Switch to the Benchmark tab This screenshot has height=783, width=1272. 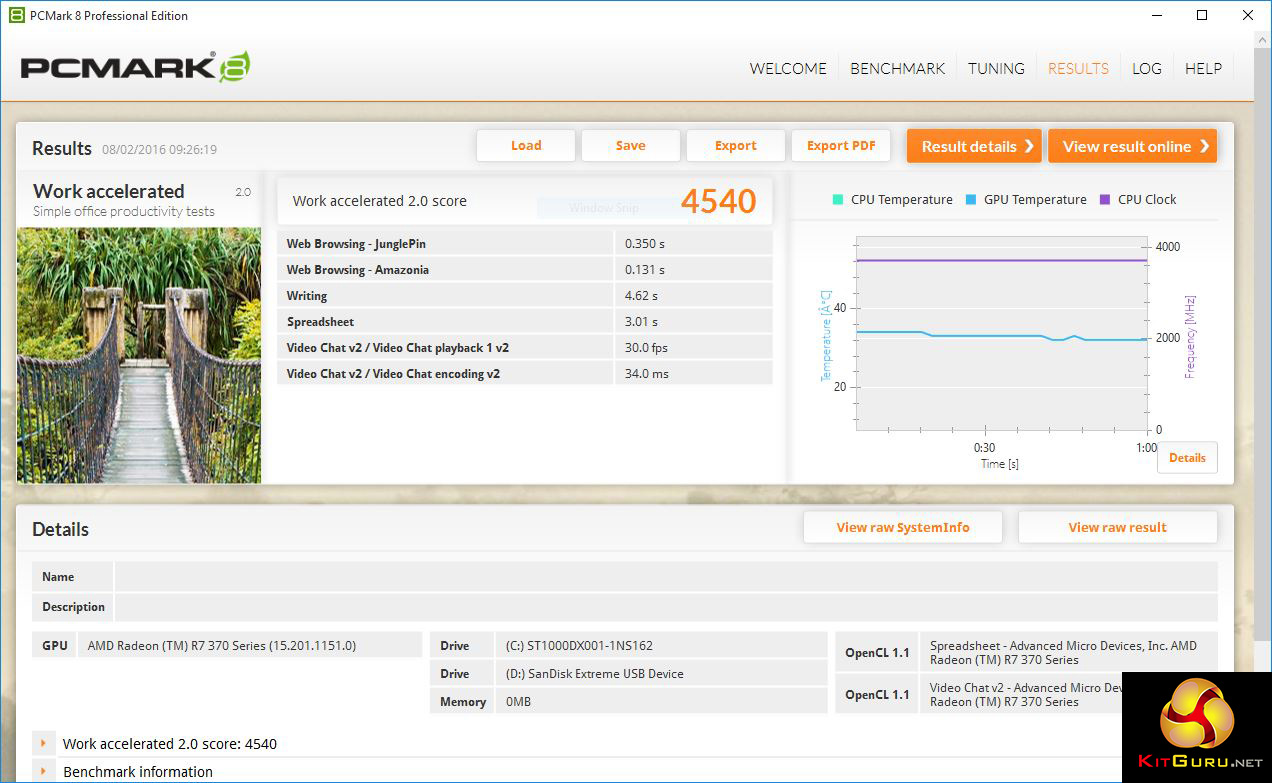coord(897,68)
